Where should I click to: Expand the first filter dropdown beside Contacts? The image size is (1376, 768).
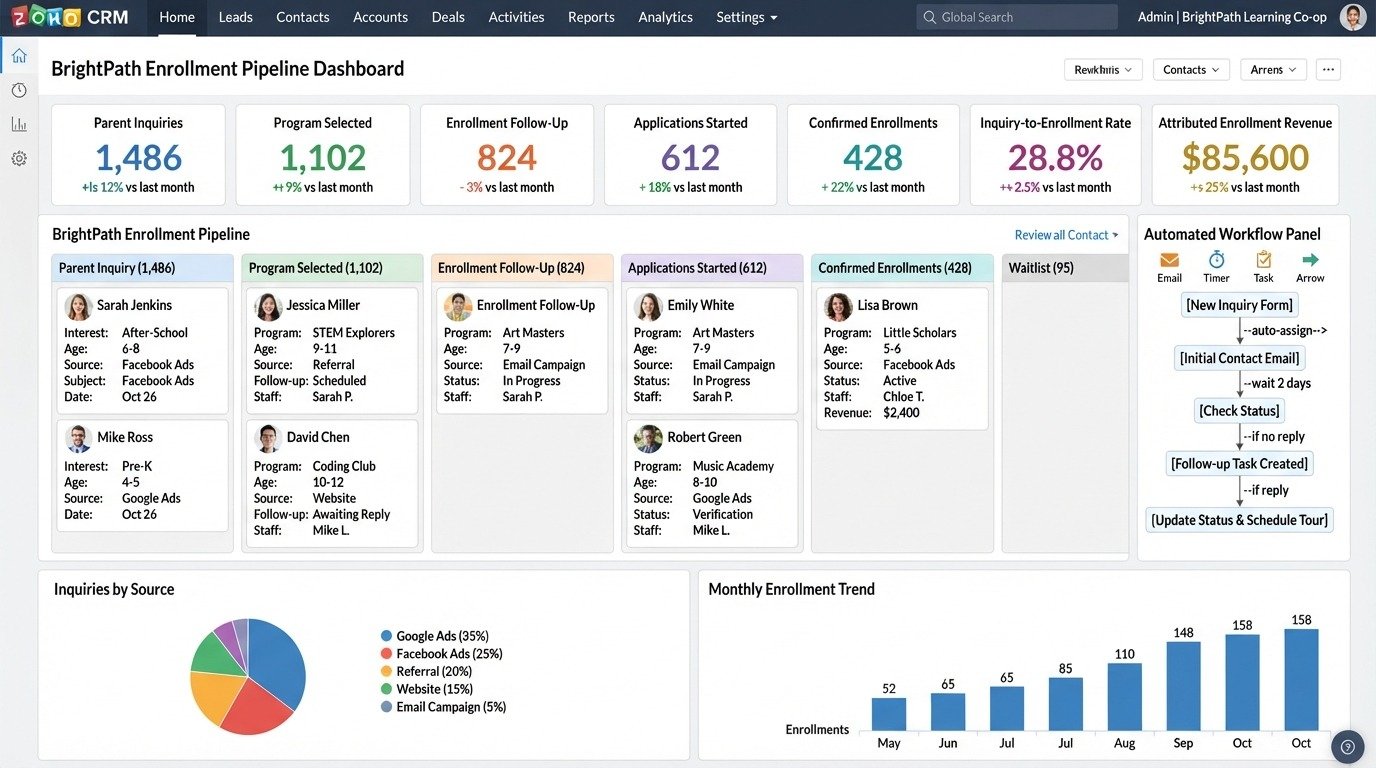click(1103, 69)
